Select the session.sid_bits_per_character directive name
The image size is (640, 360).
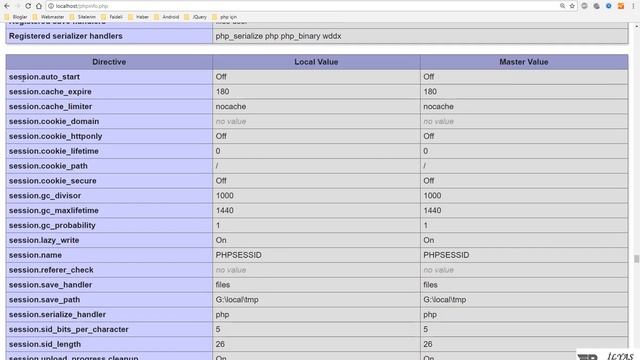(x=69, y=329)
